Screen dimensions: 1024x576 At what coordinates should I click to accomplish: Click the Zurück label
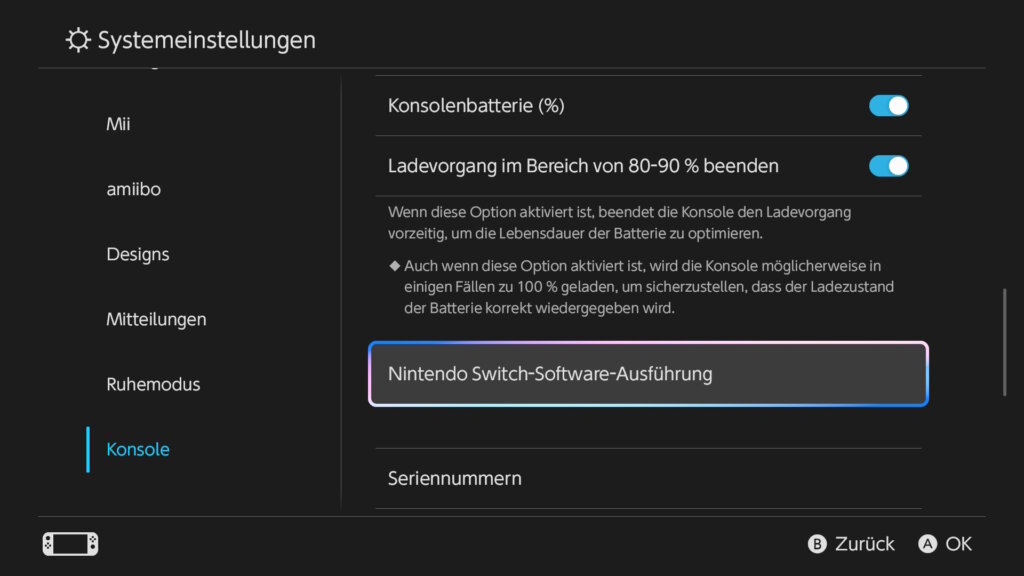pyautogui.click(x=864, y=544)
